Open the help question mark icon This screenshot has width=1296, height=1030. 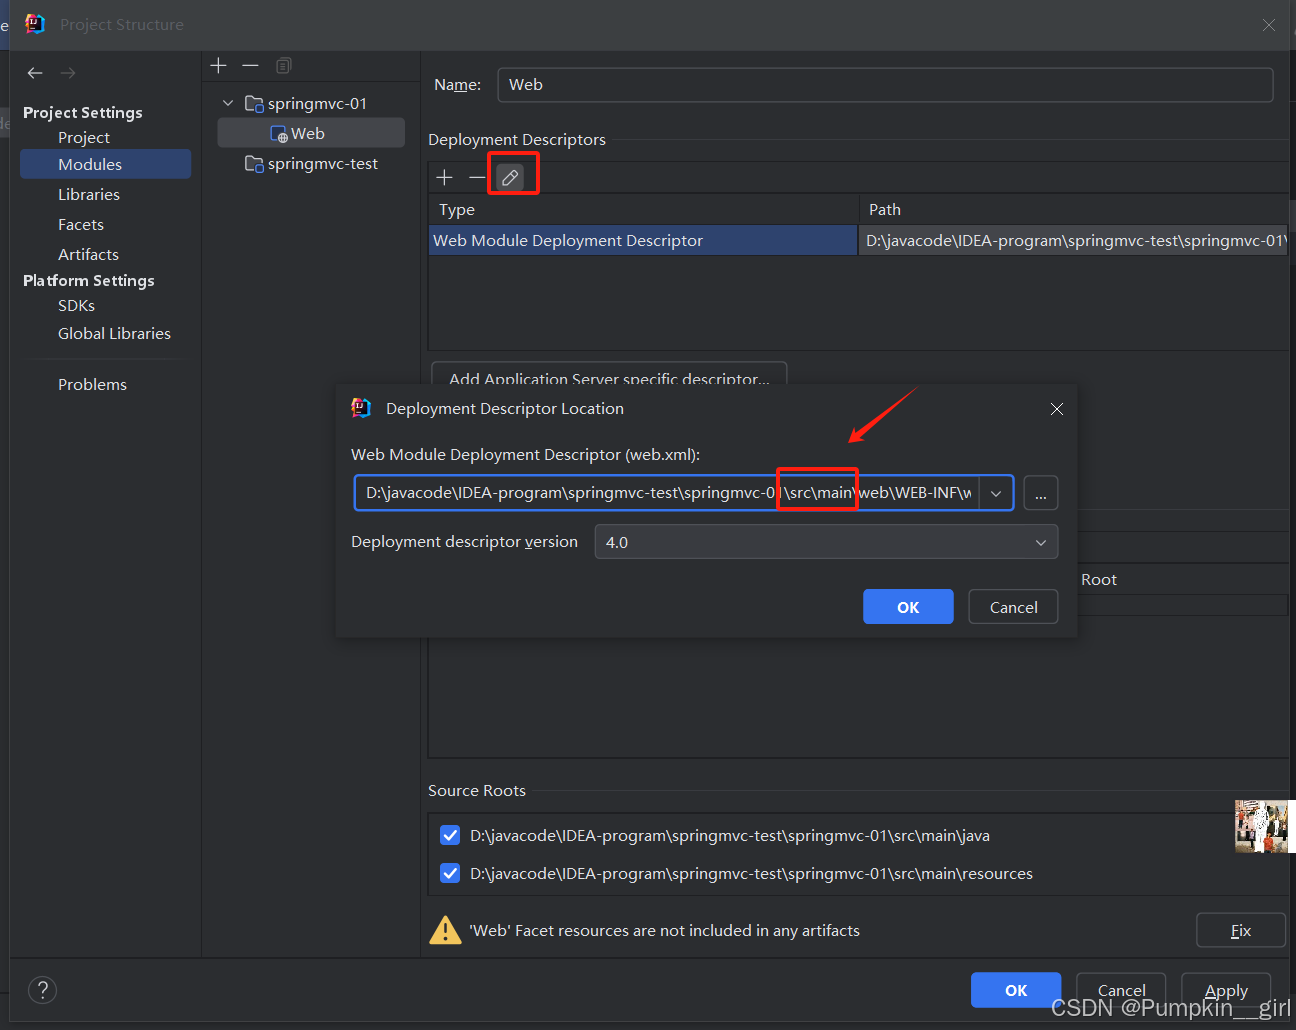click(42, 990)
